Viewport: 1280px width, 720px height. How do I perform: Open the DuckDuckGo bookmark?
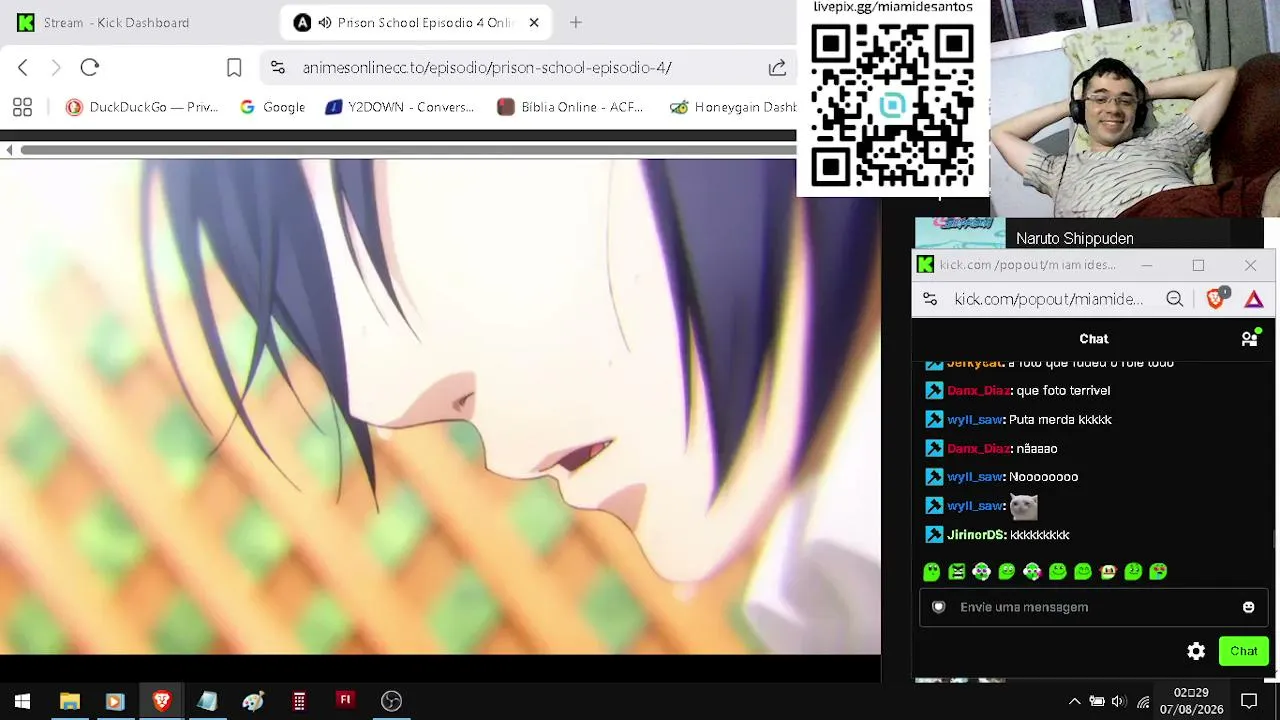click(x=142, y=107)
